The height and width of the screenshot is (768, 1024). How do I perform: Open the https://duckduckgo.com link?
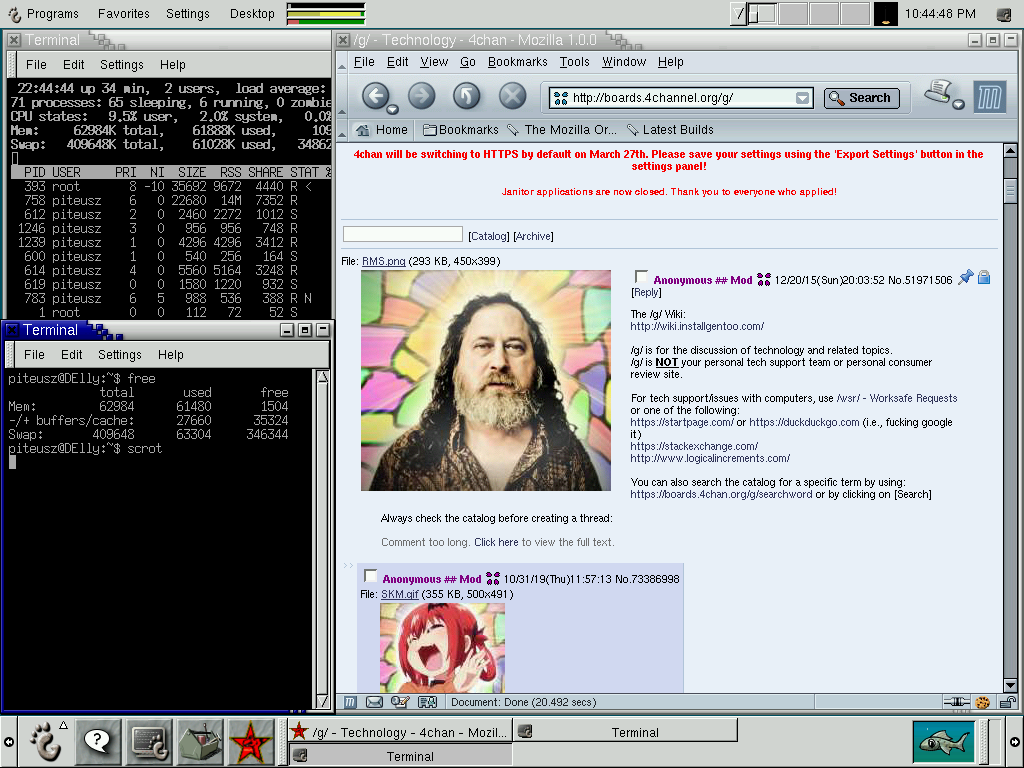(804, 423)
